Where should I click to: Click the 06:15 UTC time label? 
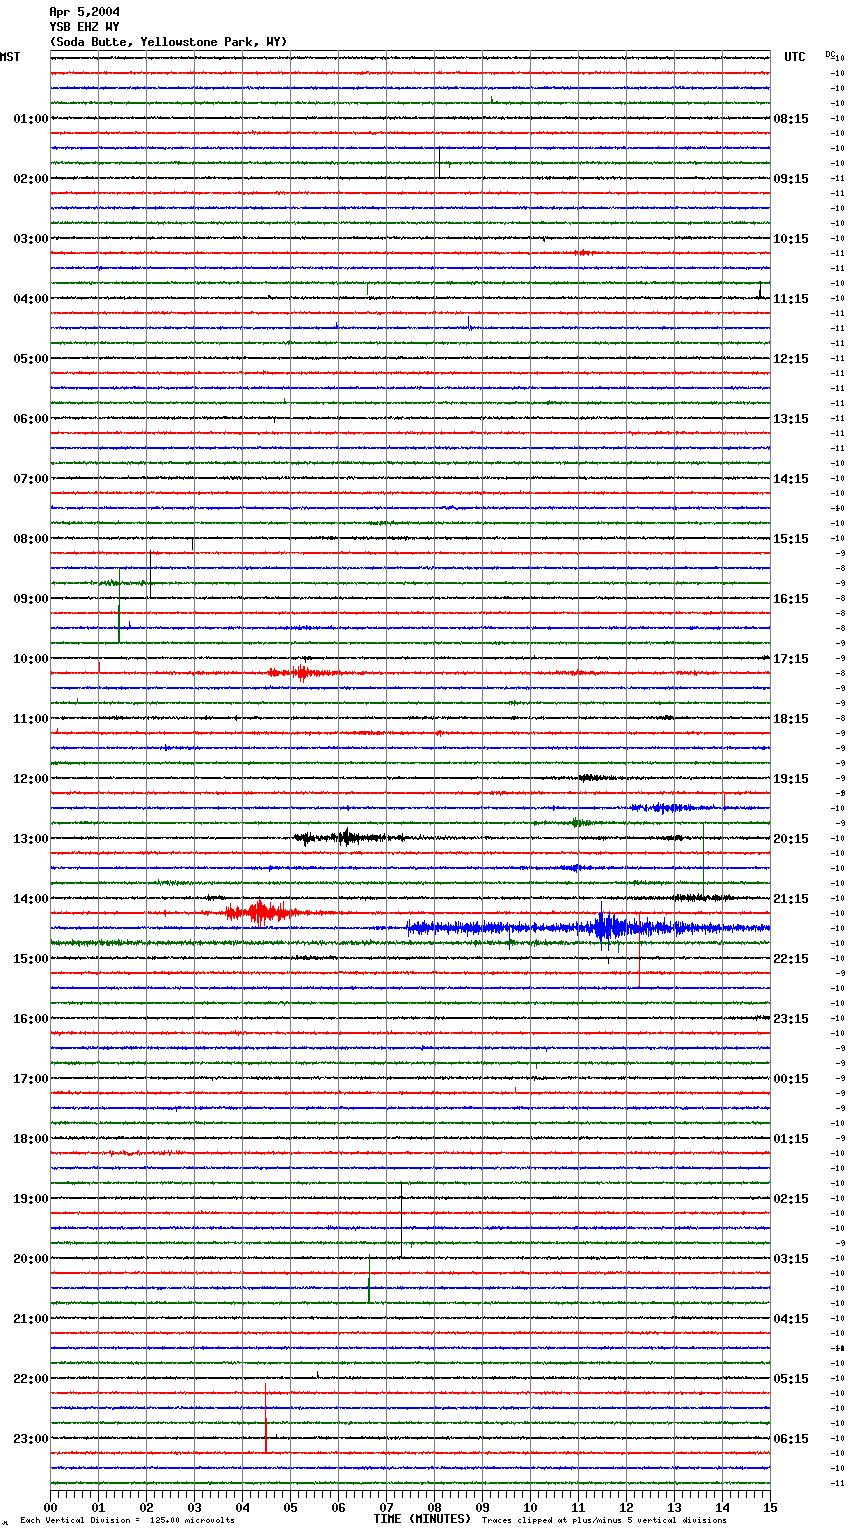click(791, 1439)
